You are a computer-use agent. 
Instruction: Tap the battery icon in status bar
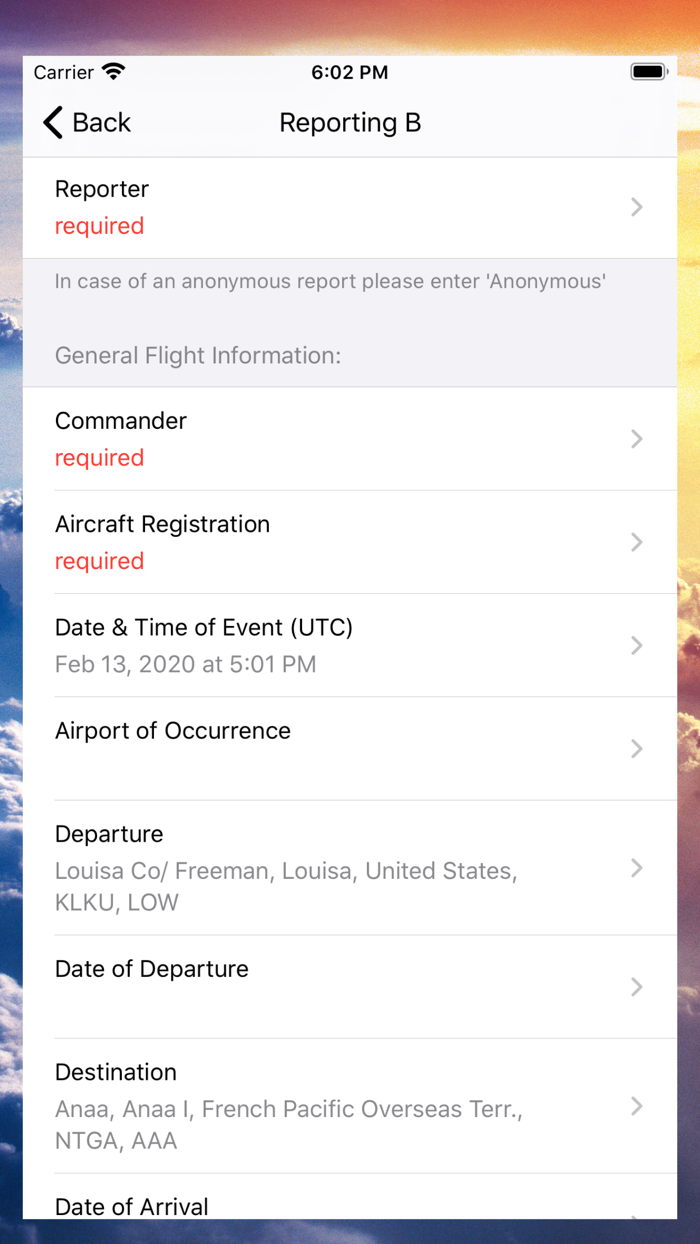[x=648, y=71]
